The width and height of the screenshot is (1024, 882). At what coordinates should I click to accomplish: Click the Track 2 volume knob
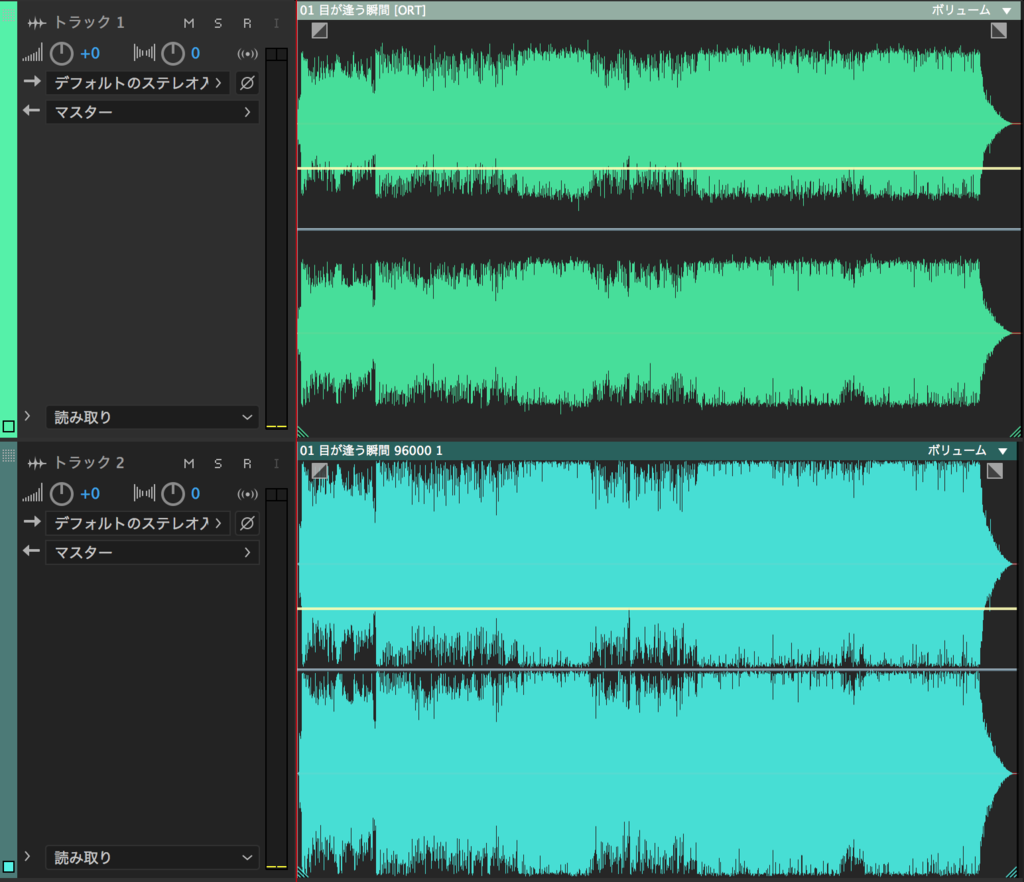pyautogui.click(x=62, y=494)
